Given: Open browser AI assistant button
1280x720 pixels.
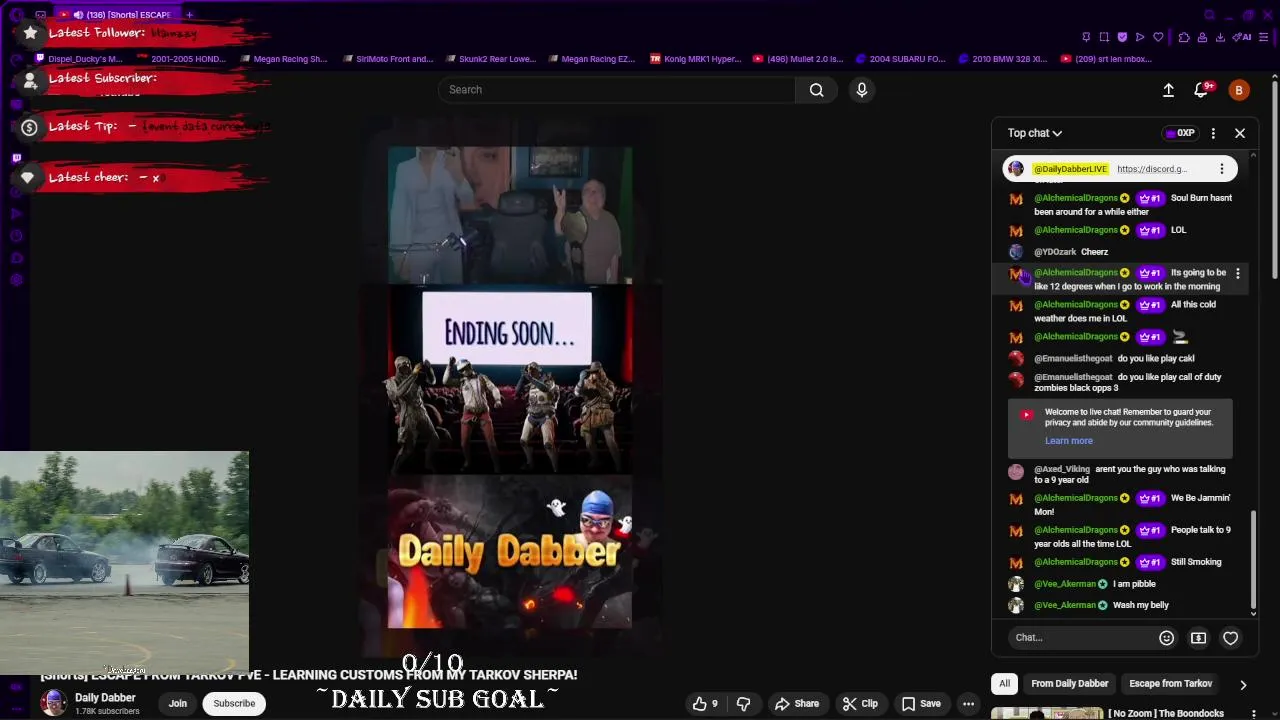Looking at the screenshot, I should click(x=1243, y=38).
